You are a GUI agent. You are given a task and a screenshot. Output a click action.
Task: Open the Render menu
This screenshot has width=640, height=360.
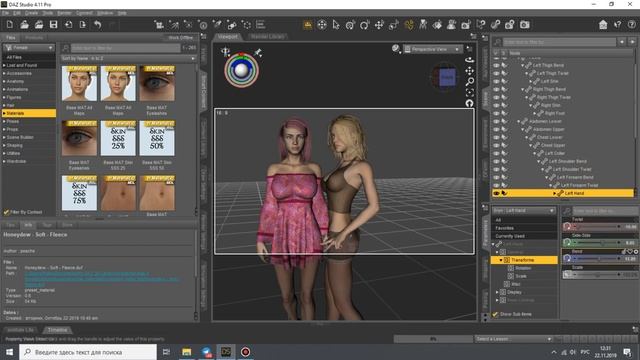(x=64, y=13)
